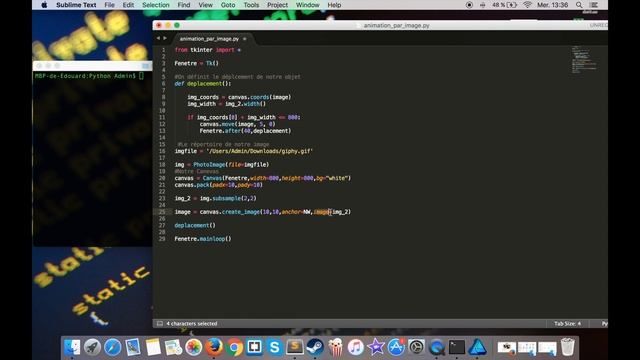
Task: Open Safari compass icon in Dock
Action: click(112, 347)
